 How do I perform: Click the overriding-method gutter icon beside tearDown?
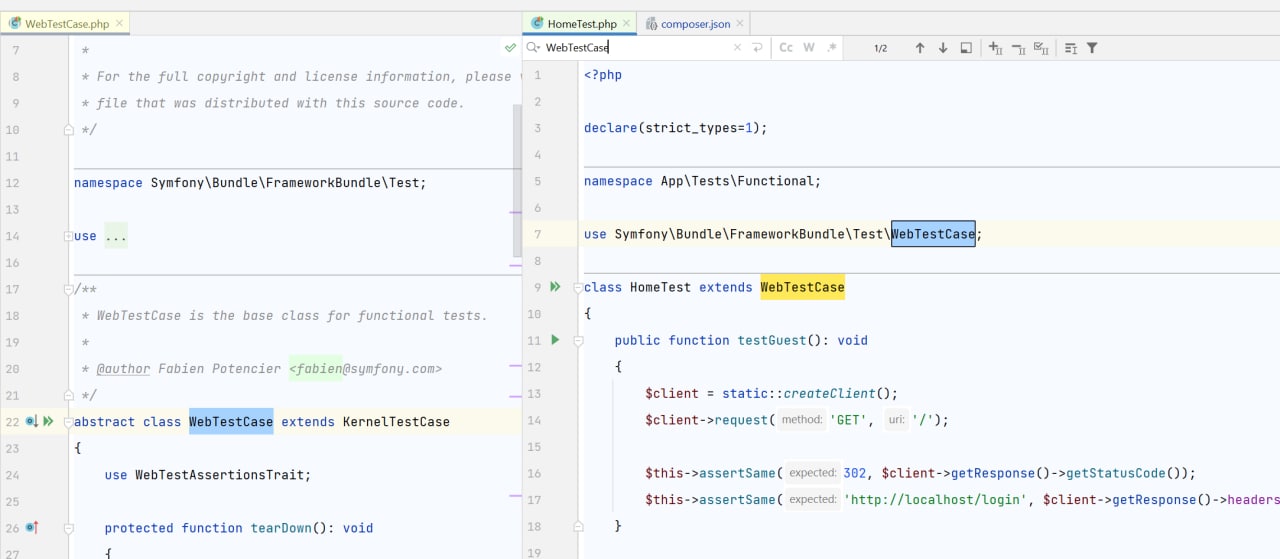32,528
